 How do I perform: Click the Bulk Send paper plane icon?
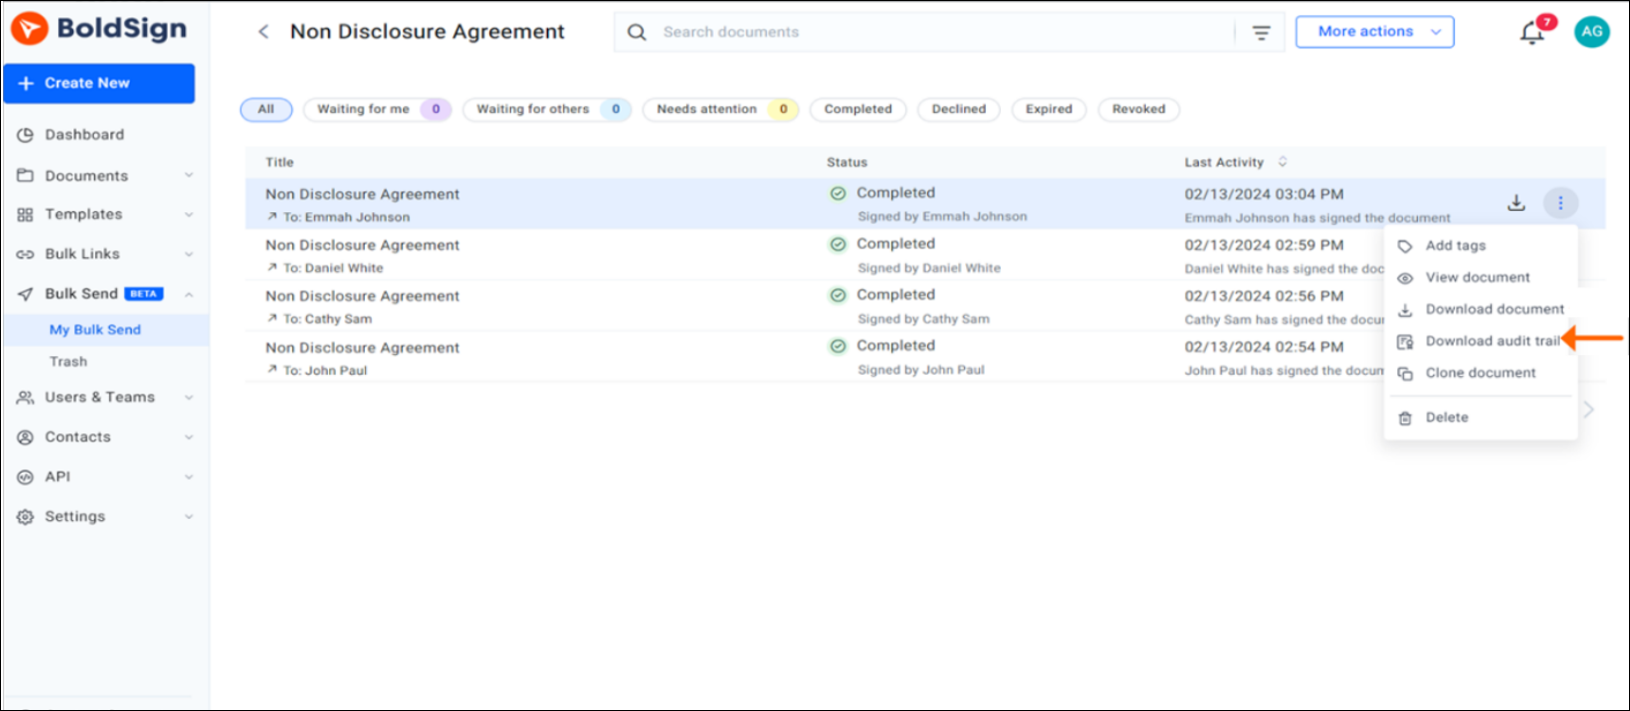point(25,294)
